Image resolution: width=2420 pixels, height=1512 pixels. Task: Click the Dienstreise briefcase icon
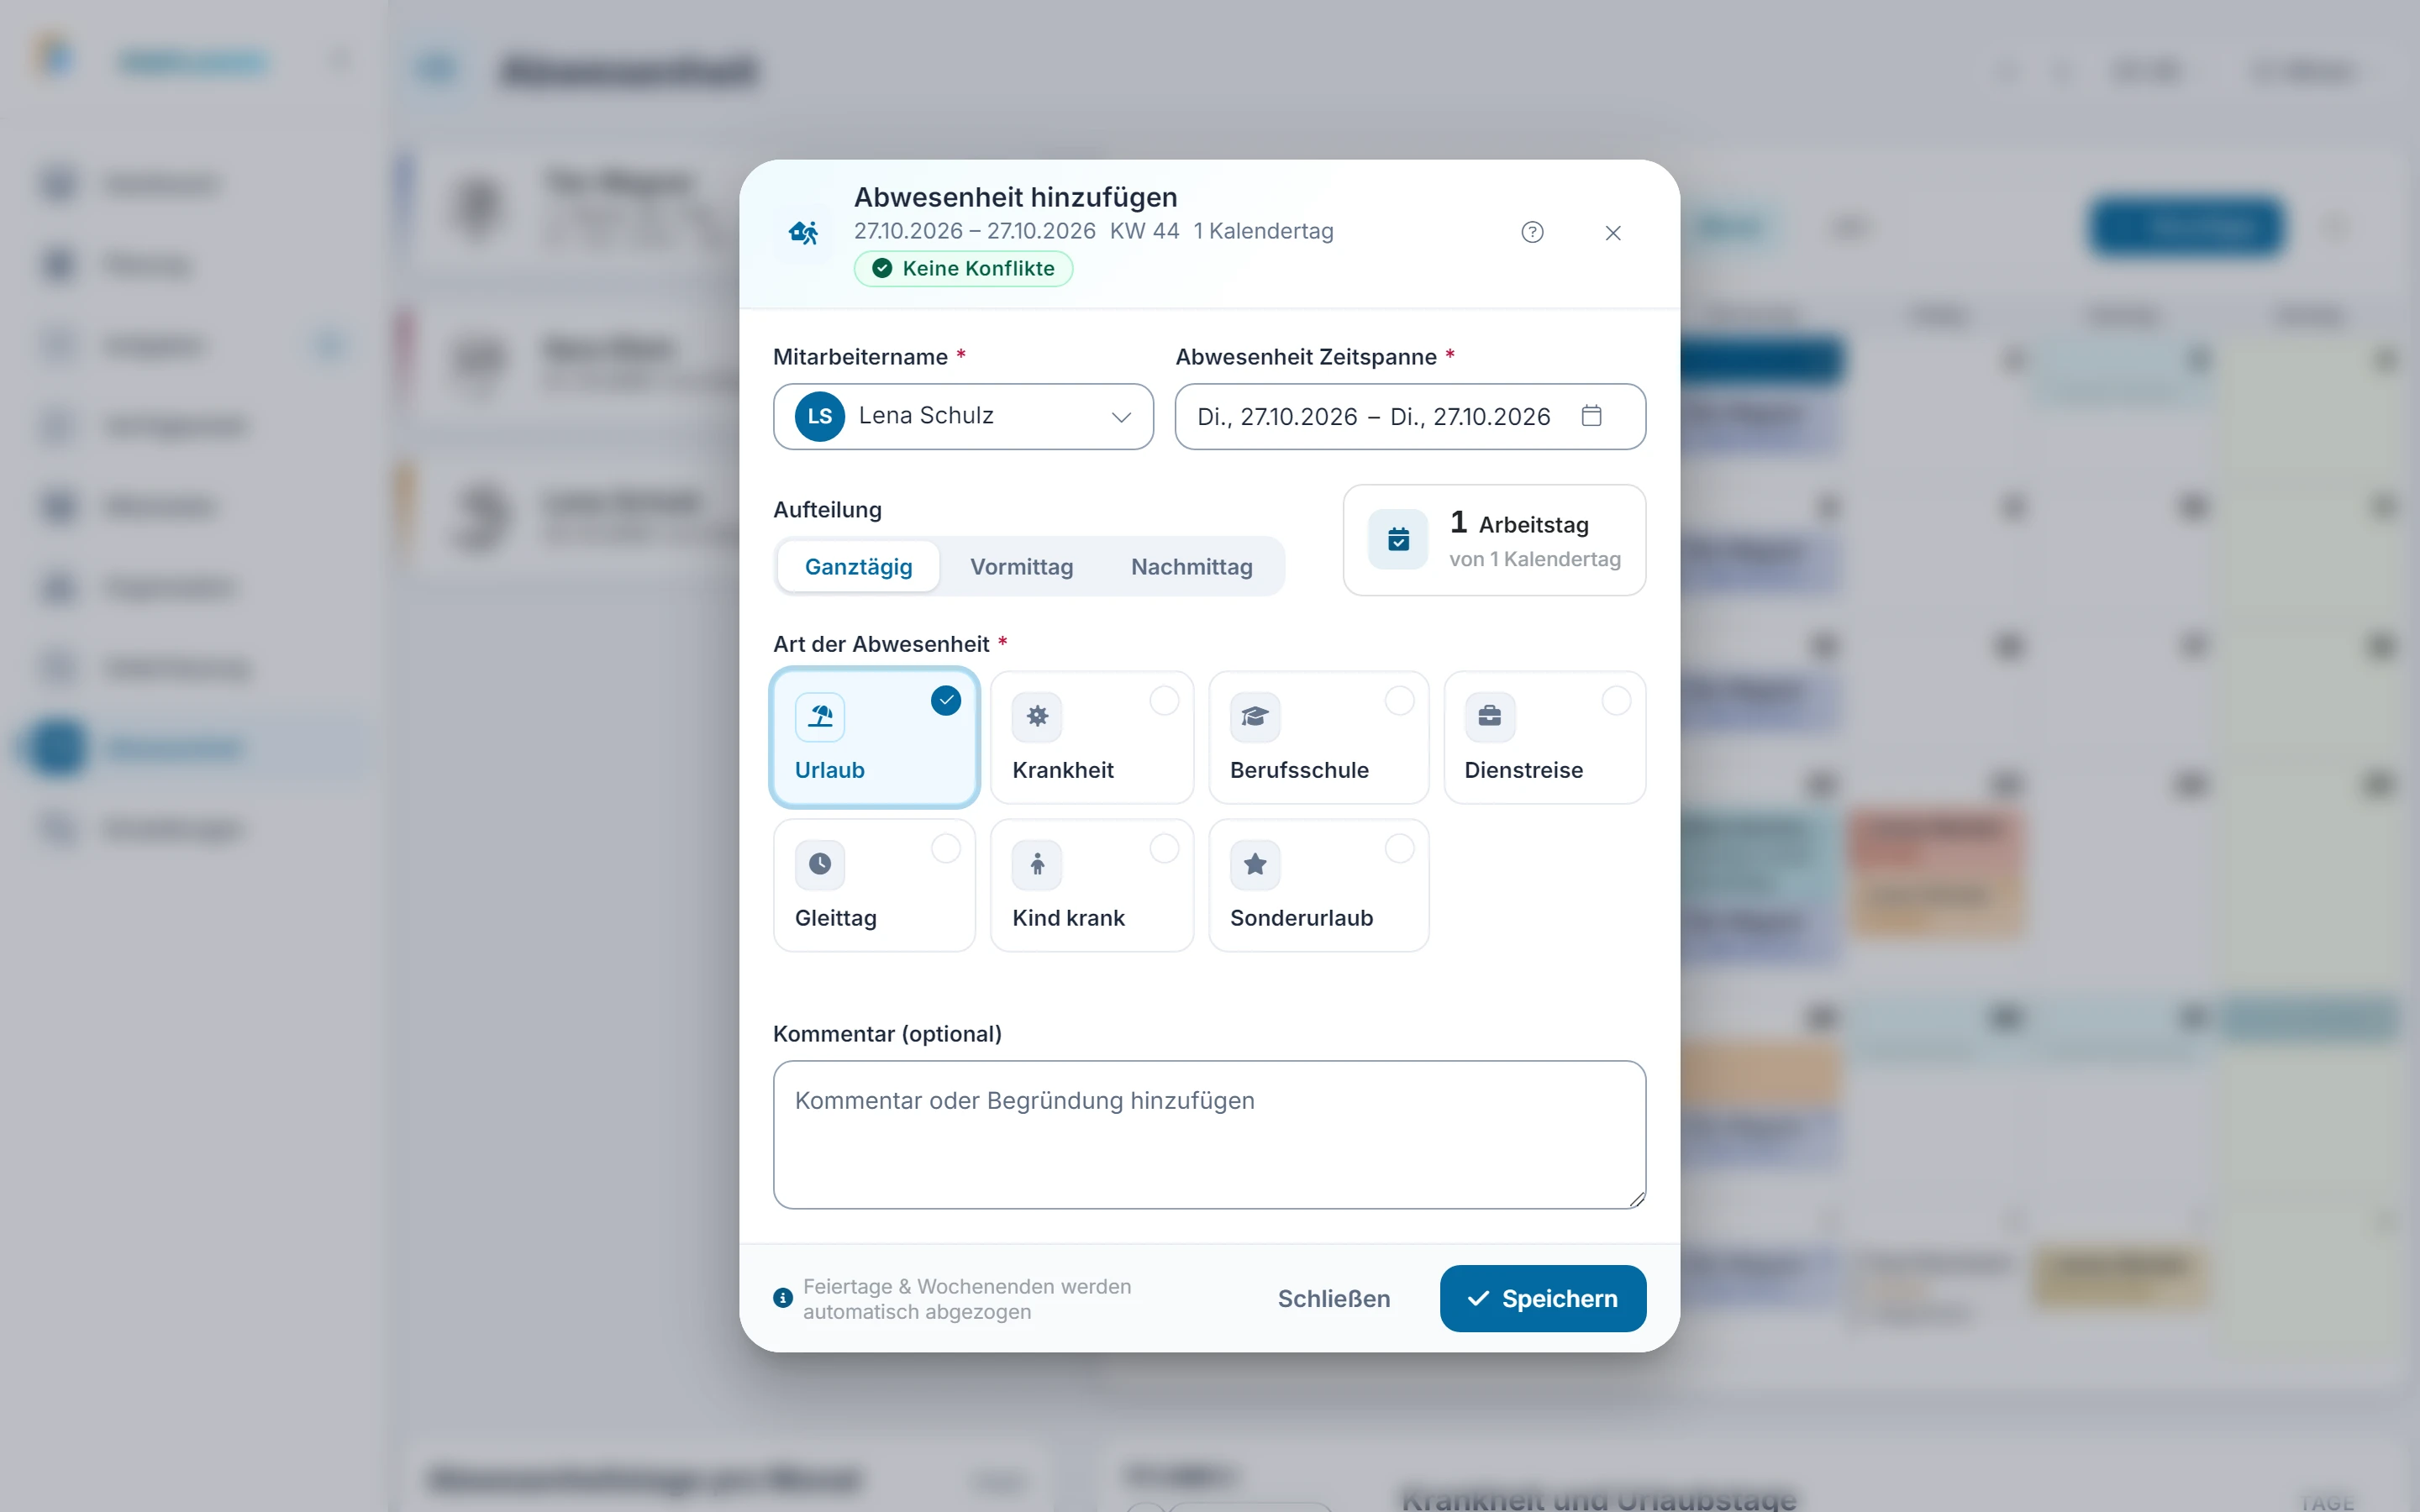[1490, 716]
